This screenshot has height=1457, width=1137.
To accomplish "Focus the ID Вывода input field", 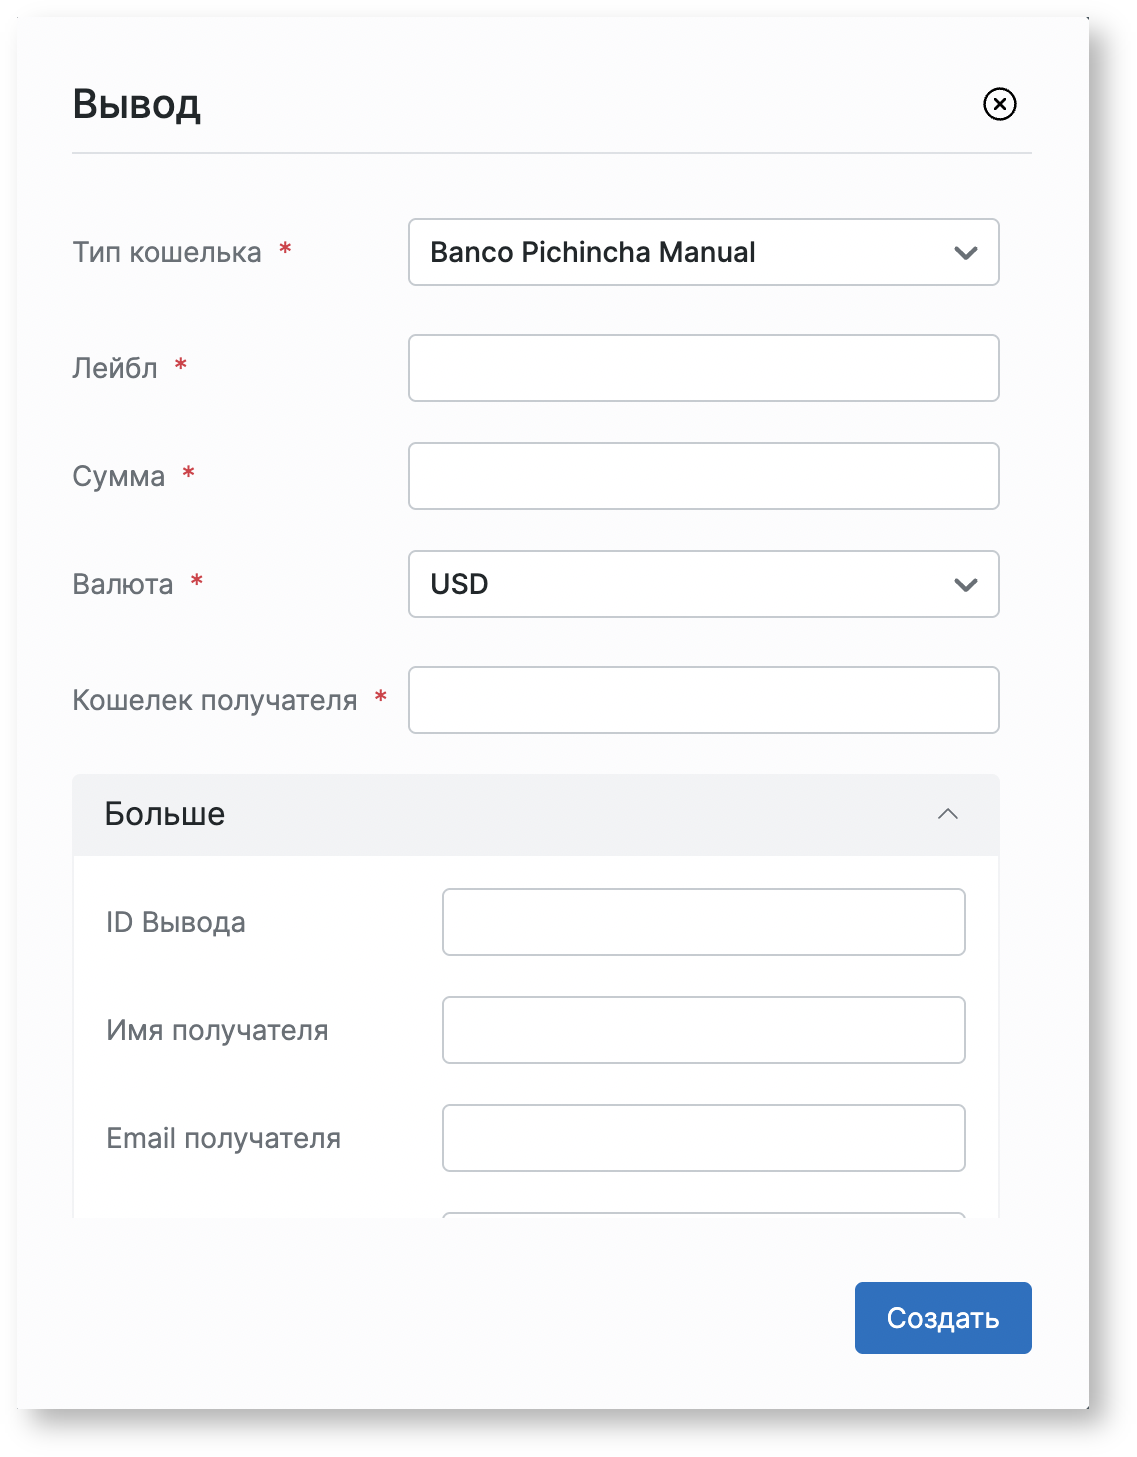I will point(703,922).
